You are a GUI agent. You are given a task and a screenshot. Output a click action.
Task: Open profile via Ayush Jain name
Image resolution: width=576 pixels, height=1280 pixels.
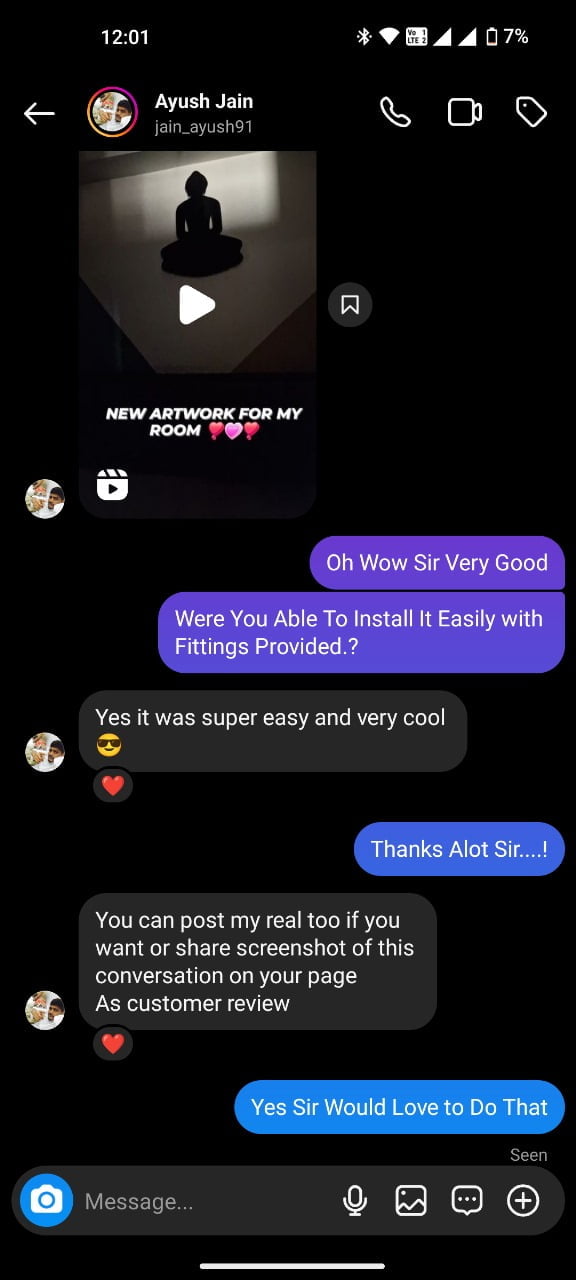coord(204,101)
